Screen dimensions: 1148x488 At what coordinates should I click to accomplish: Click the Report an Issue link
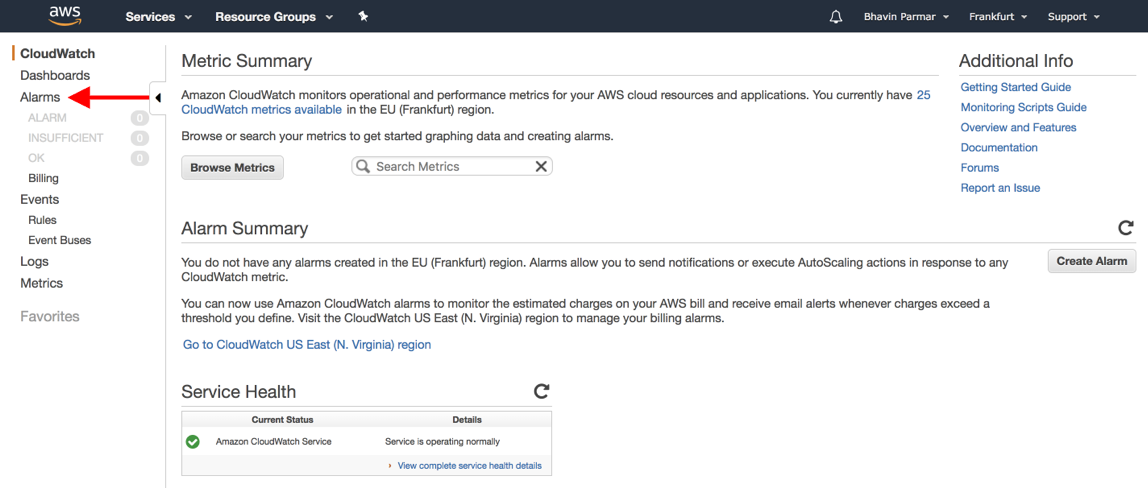click(1000, 188)
